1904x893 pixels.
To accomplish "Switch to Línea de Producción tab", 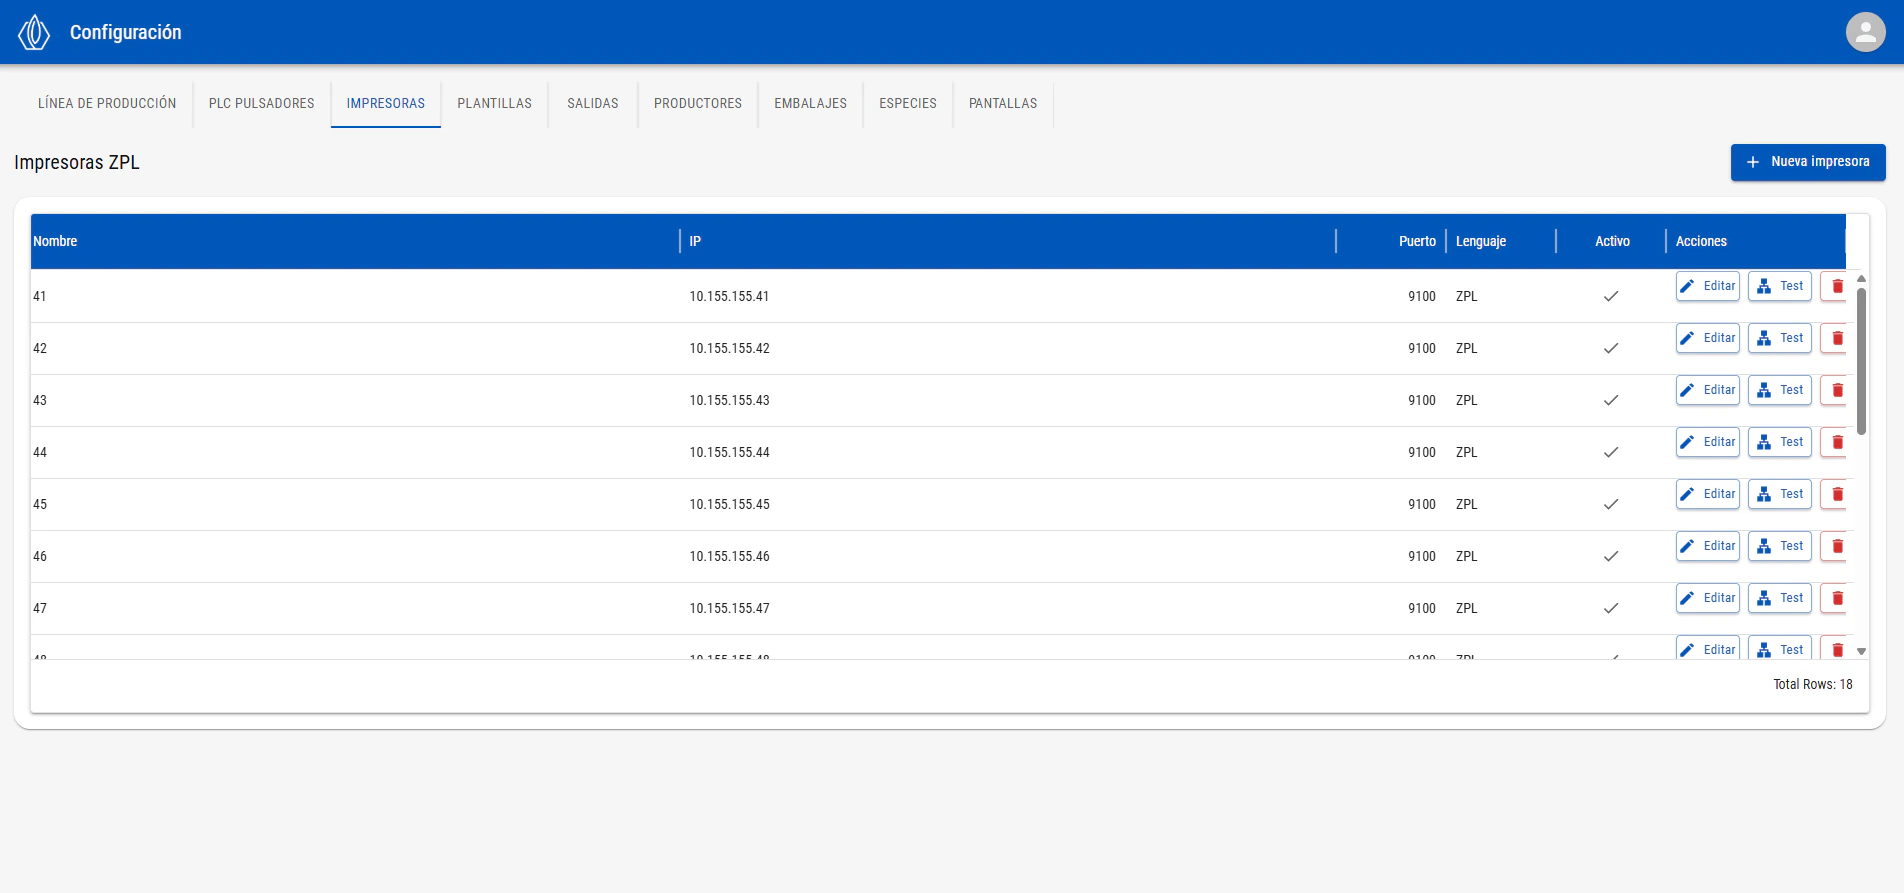I will 107,103.
